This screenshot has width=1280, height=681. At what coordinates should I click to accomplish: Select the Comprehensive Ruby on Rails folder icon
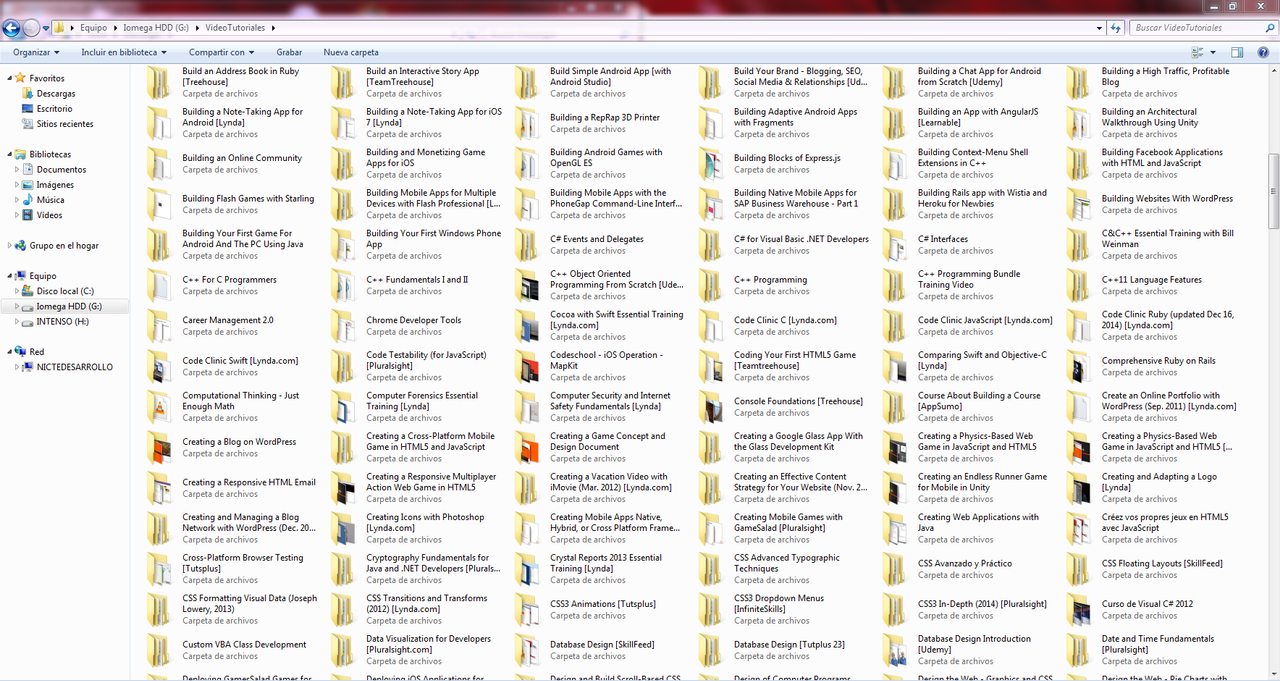coord(1079,366)
